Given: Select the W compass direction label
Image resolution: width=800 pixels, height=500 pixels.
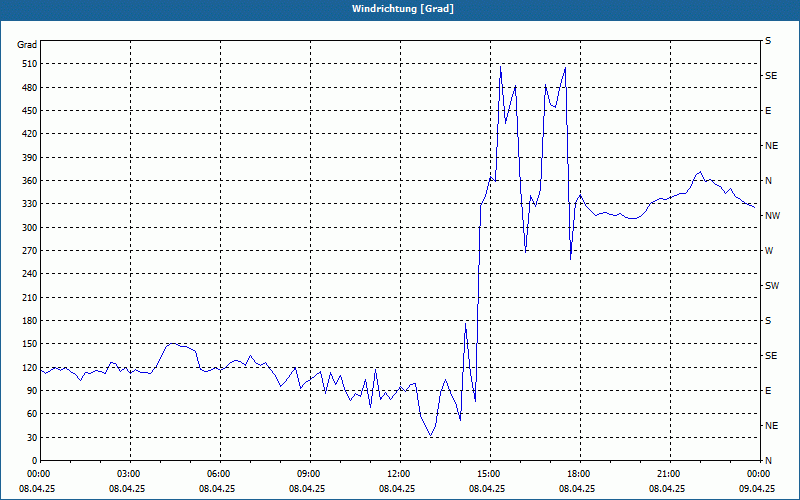Looking at the screenshot, I should click(769, 251).
